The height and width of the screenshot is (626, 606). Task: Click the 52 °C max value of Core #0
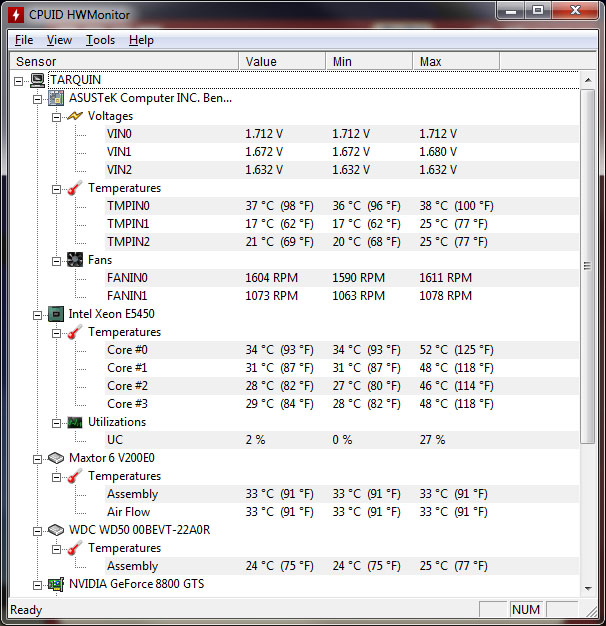pos(456,350)
